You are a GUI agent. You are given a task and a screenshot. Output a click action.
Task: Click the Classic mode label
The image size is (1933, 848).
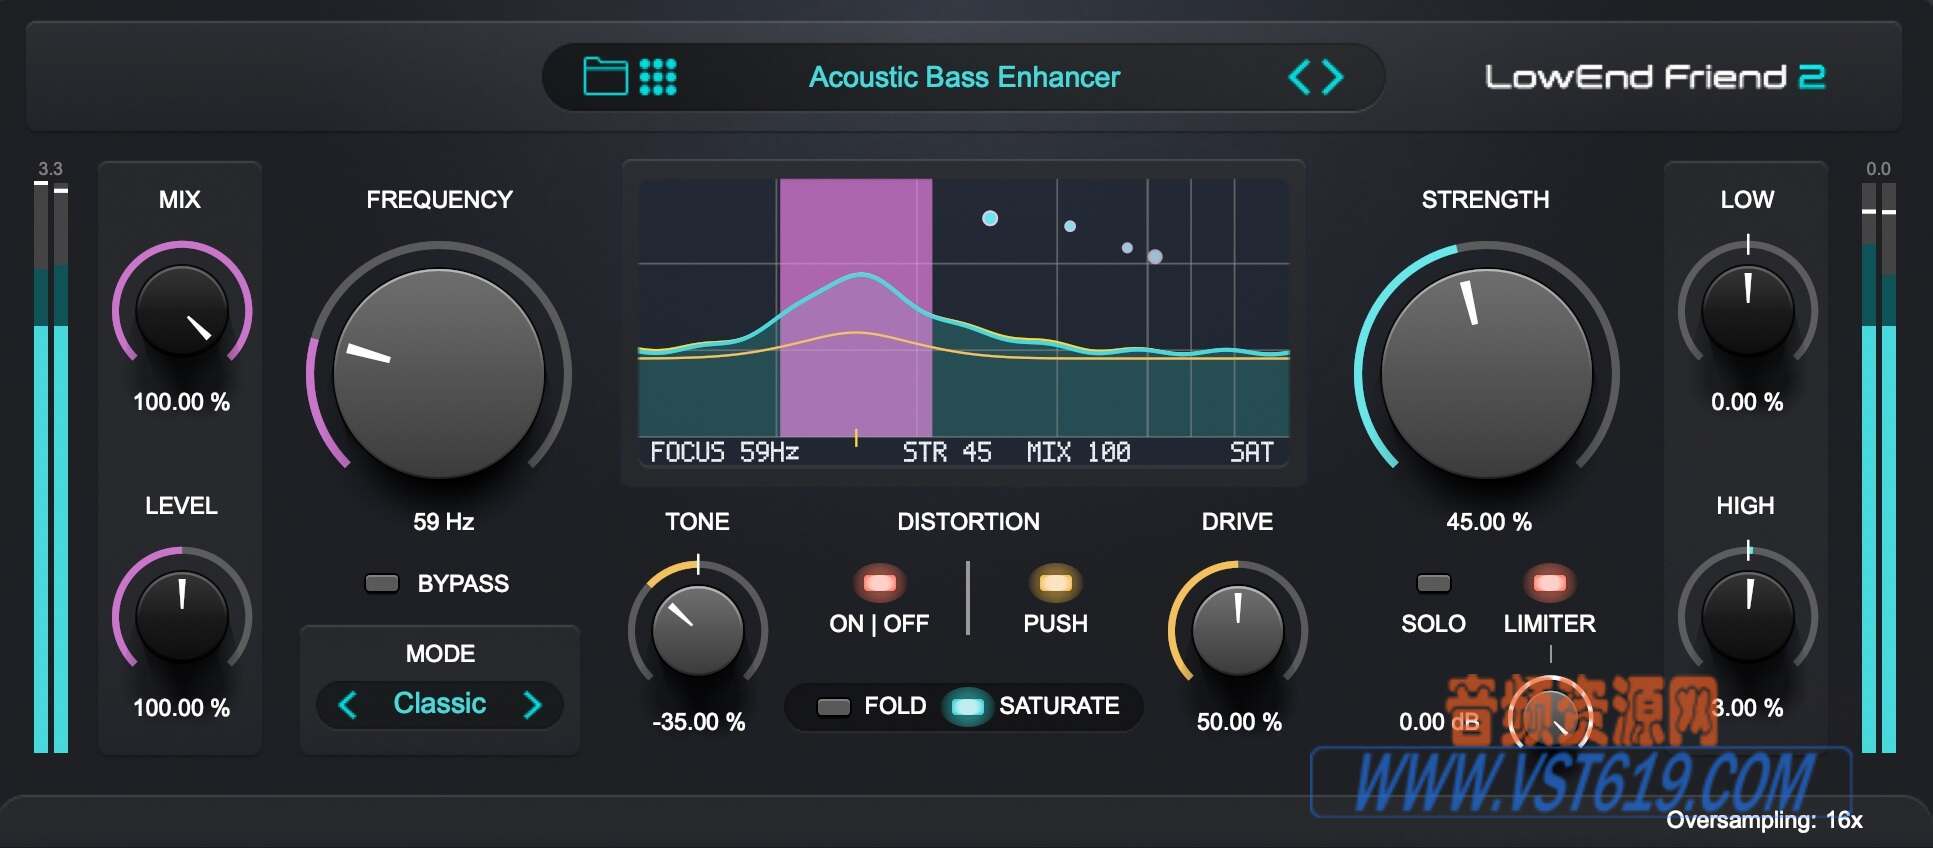pos(440,703)
